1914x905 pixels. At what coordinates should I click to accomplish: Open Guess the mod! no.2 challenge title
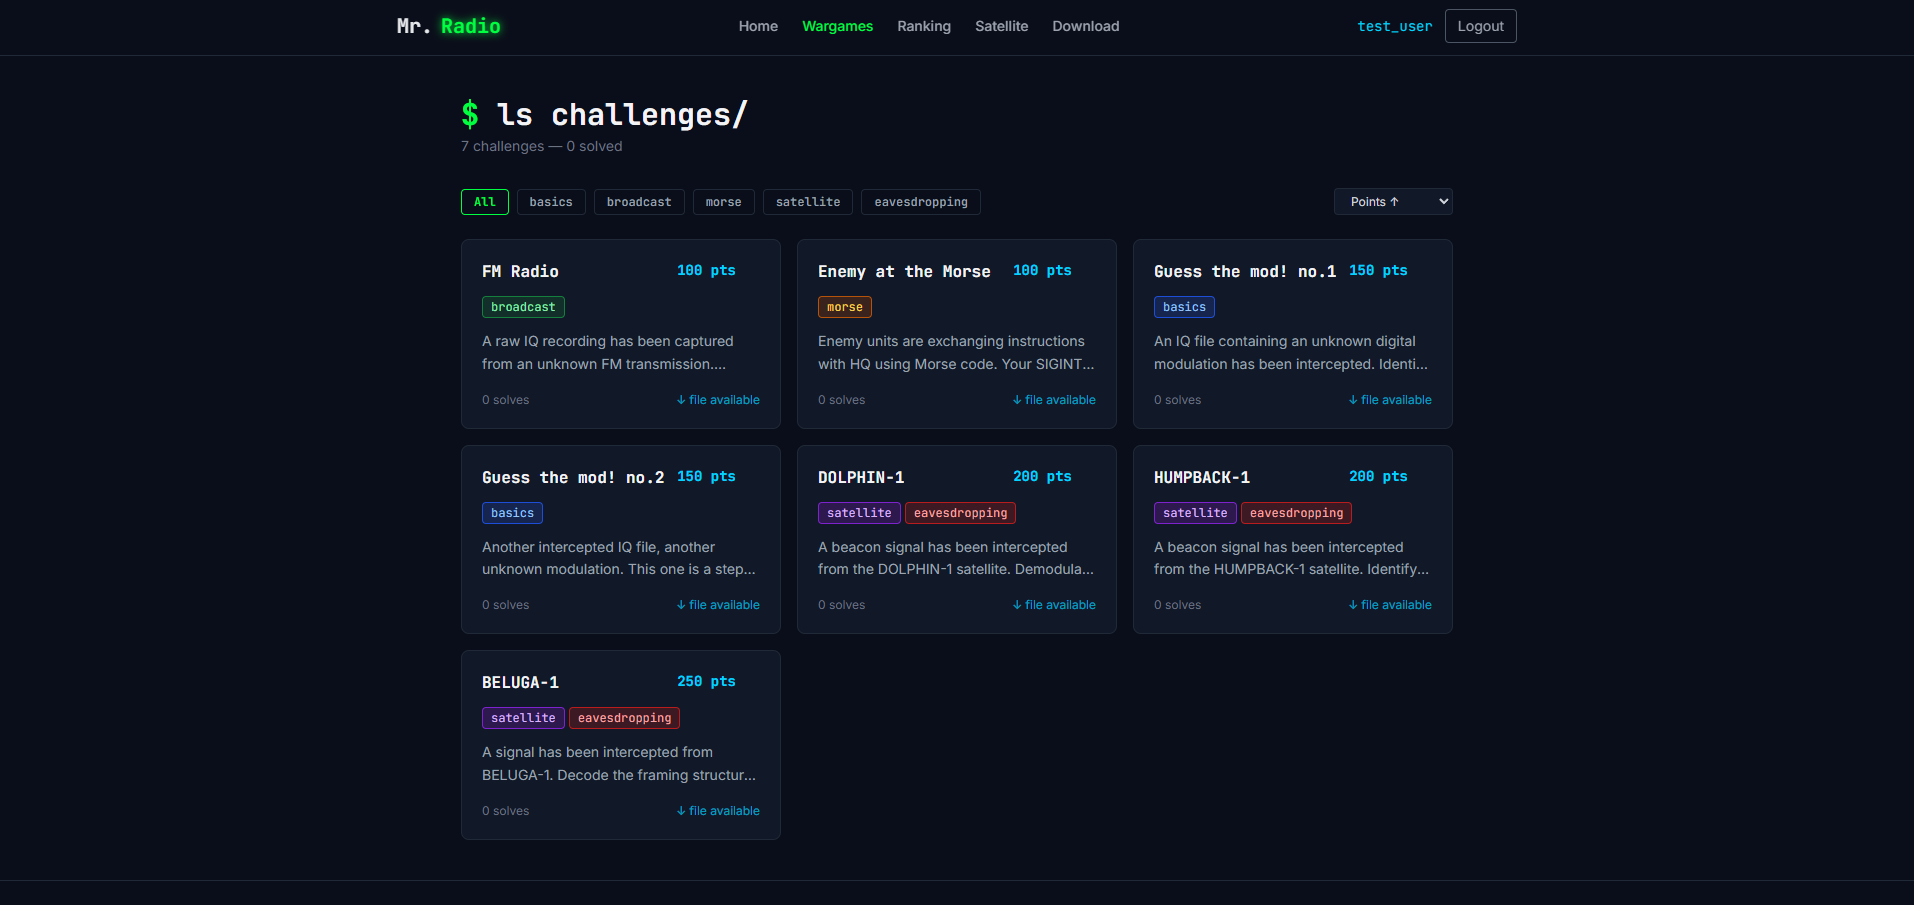573,477
